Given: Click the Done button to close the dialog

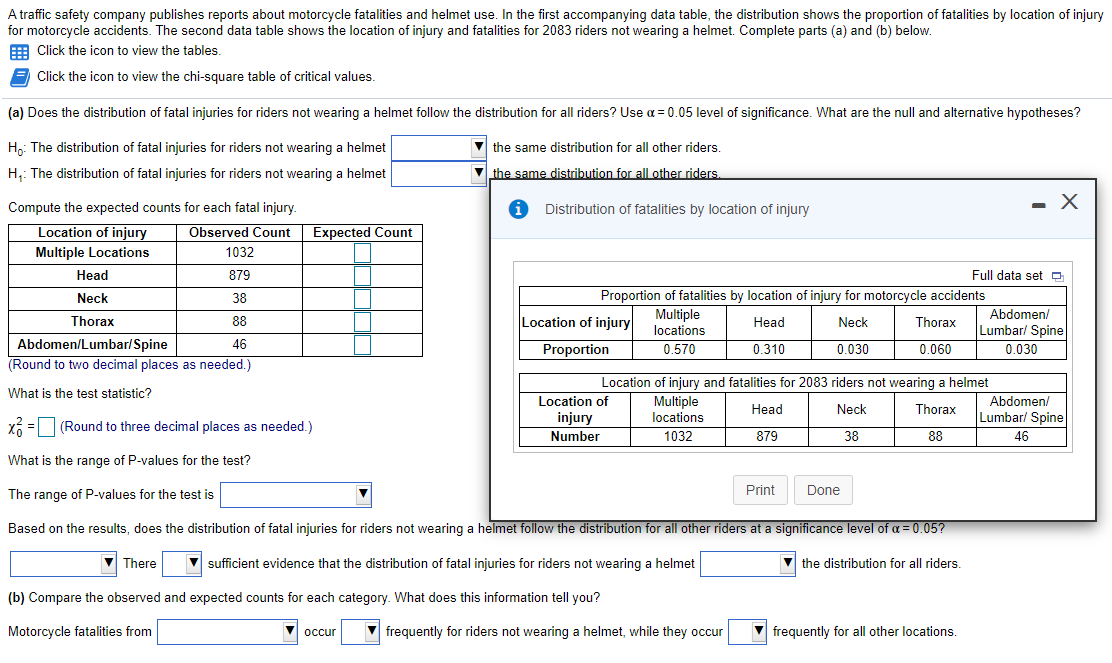Looking at the screenshot, I should point(823,490).
